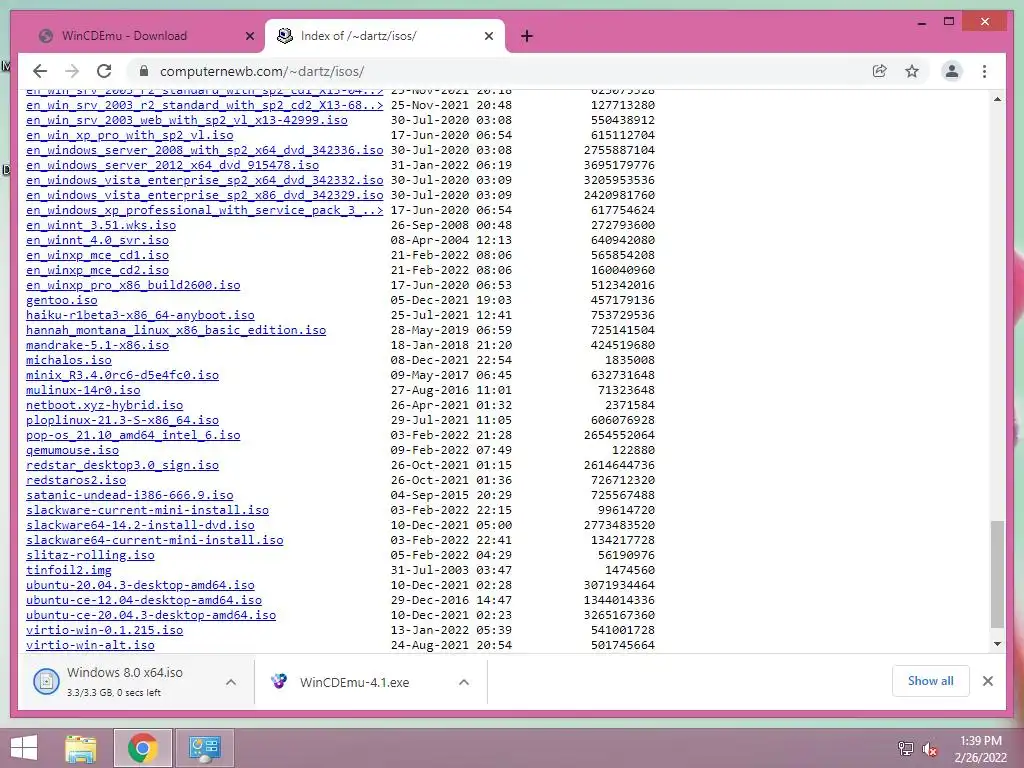The width and height of the screenshot is (1024, 768).
Task: Select the date 31-Jul-2003 03:47
Action: point(451,571)
